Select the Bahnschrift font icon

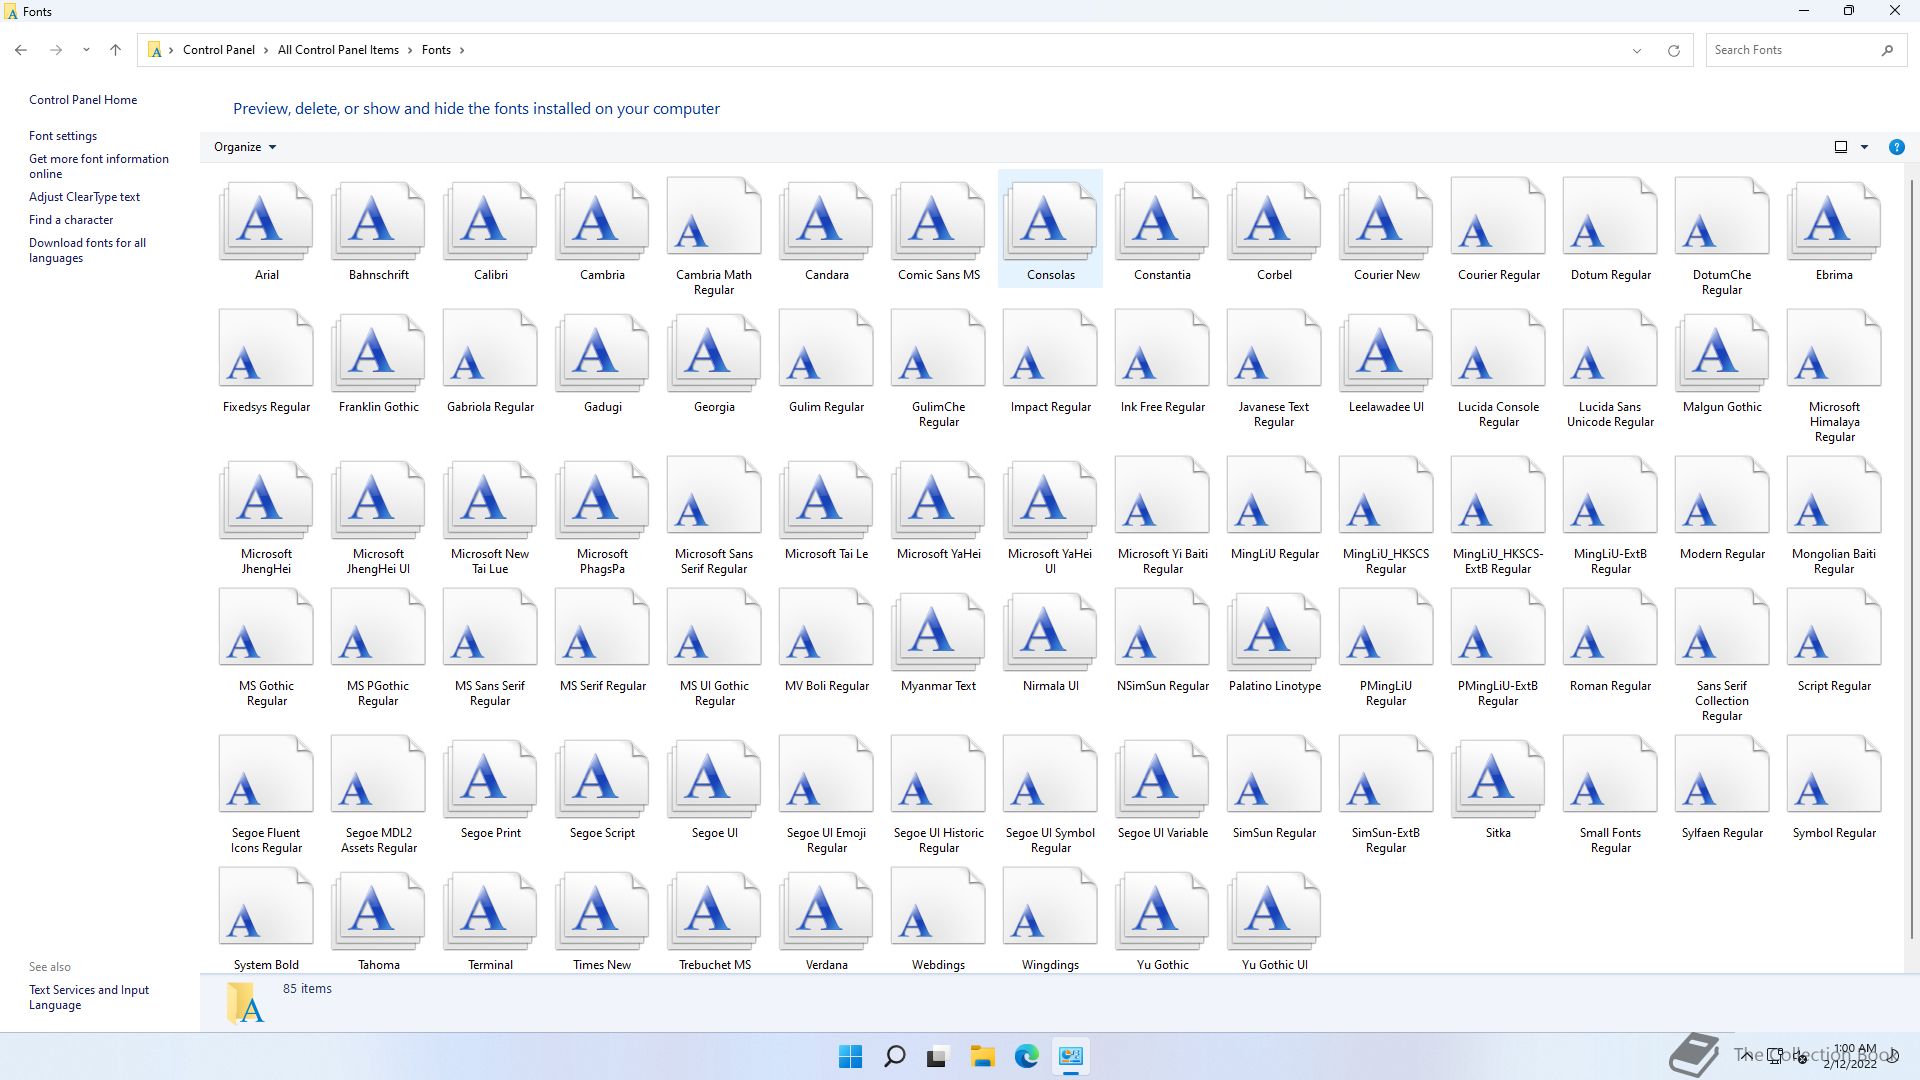pos(378,219)
